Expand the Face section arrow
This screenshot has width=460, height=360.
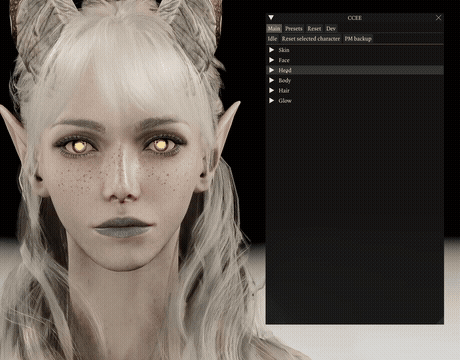tap(272, 60)
